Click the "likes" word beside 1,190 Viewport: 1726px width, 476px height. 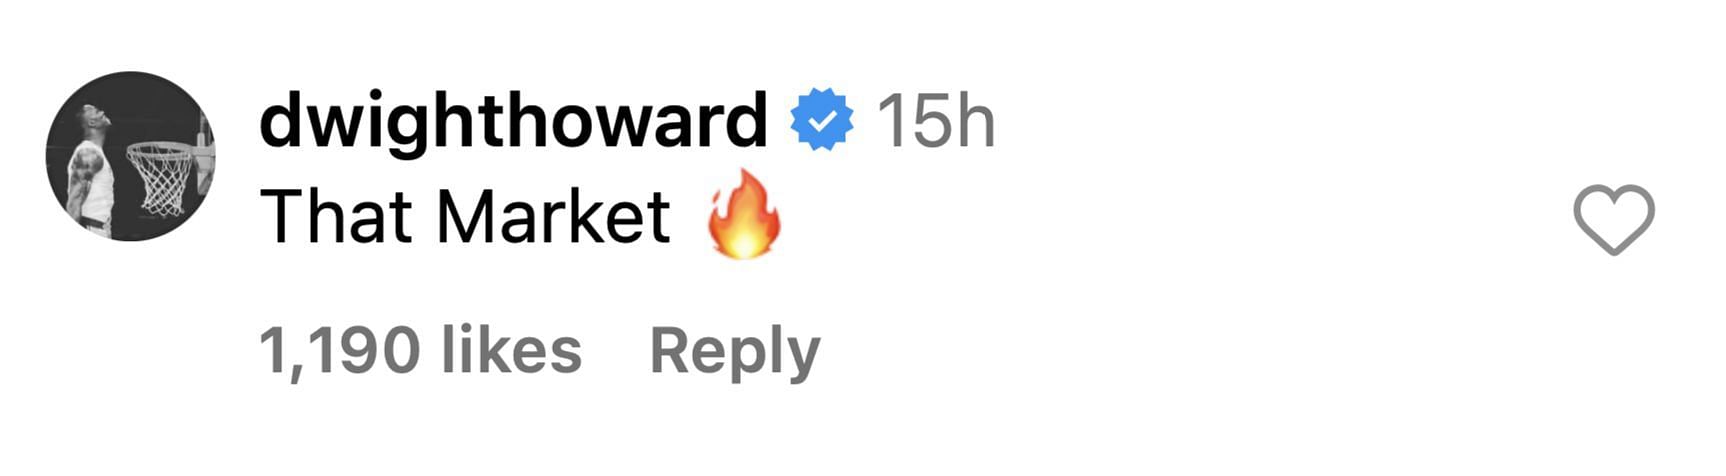511,350
